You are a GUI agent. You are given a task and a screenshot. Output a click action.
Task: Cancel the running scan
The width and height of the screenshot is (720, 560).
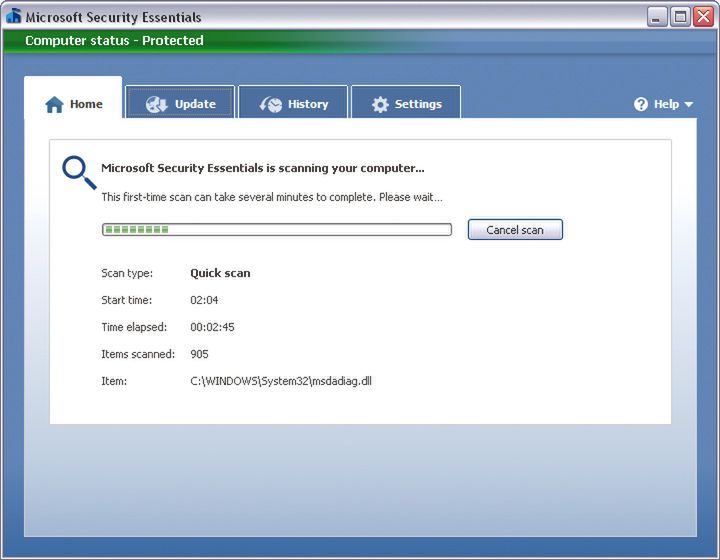coord(515,230)
